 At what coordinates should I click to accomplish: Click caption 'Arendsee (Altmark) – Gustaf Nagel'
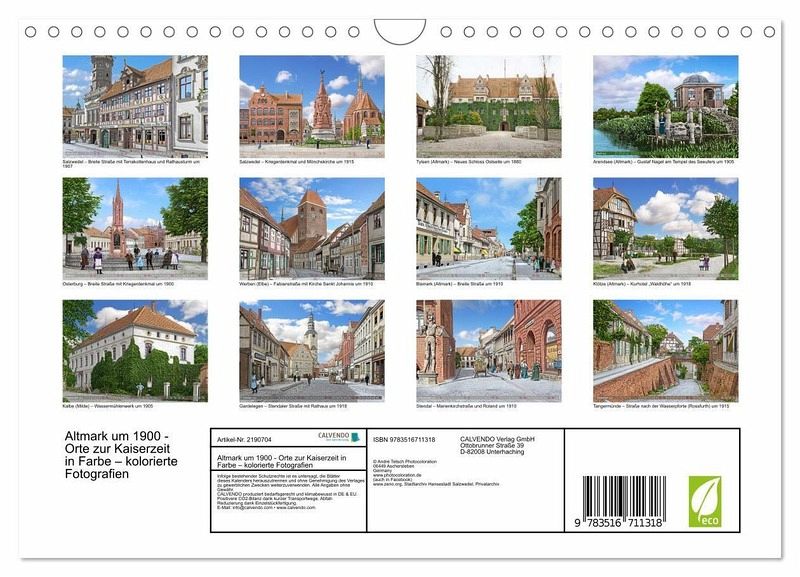click(x=630, y=162)
